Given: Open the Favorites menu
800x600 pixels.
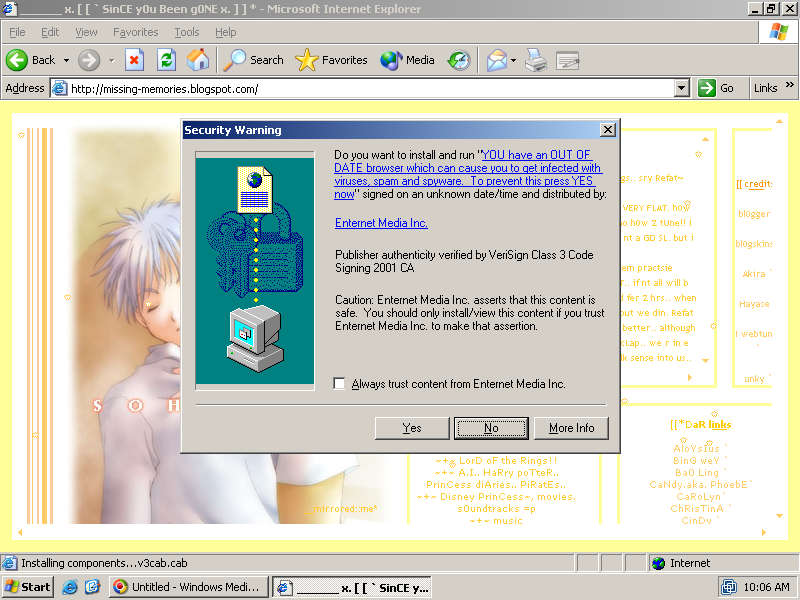Looking at the screenshot, I should click(x=136, y=32).
